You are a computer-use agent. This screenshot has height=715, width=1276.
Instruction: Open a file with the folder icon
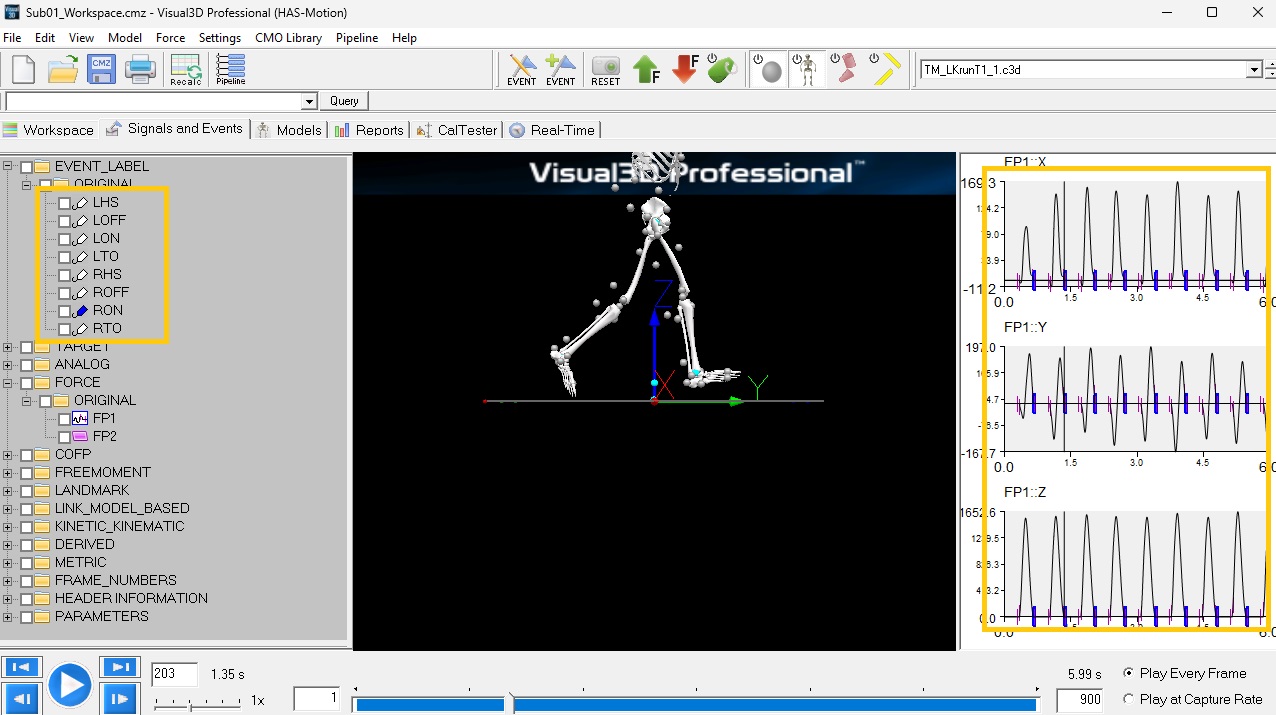63,70
